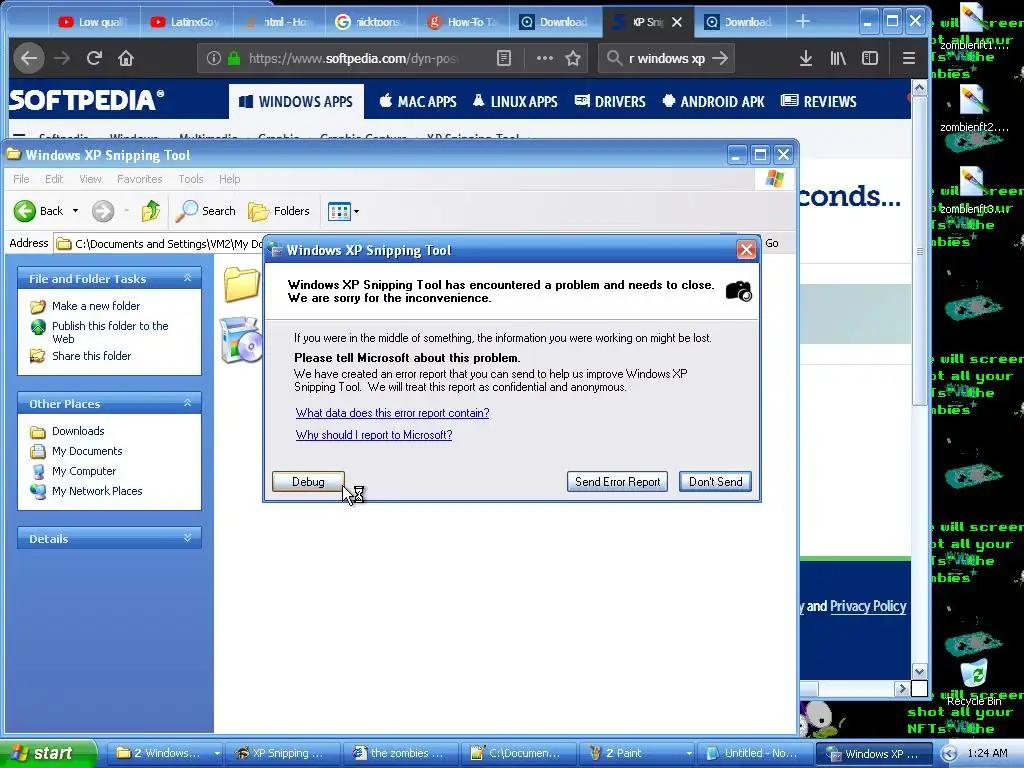
Task: Toggle the Folders pane button
Action: [279, 211]
